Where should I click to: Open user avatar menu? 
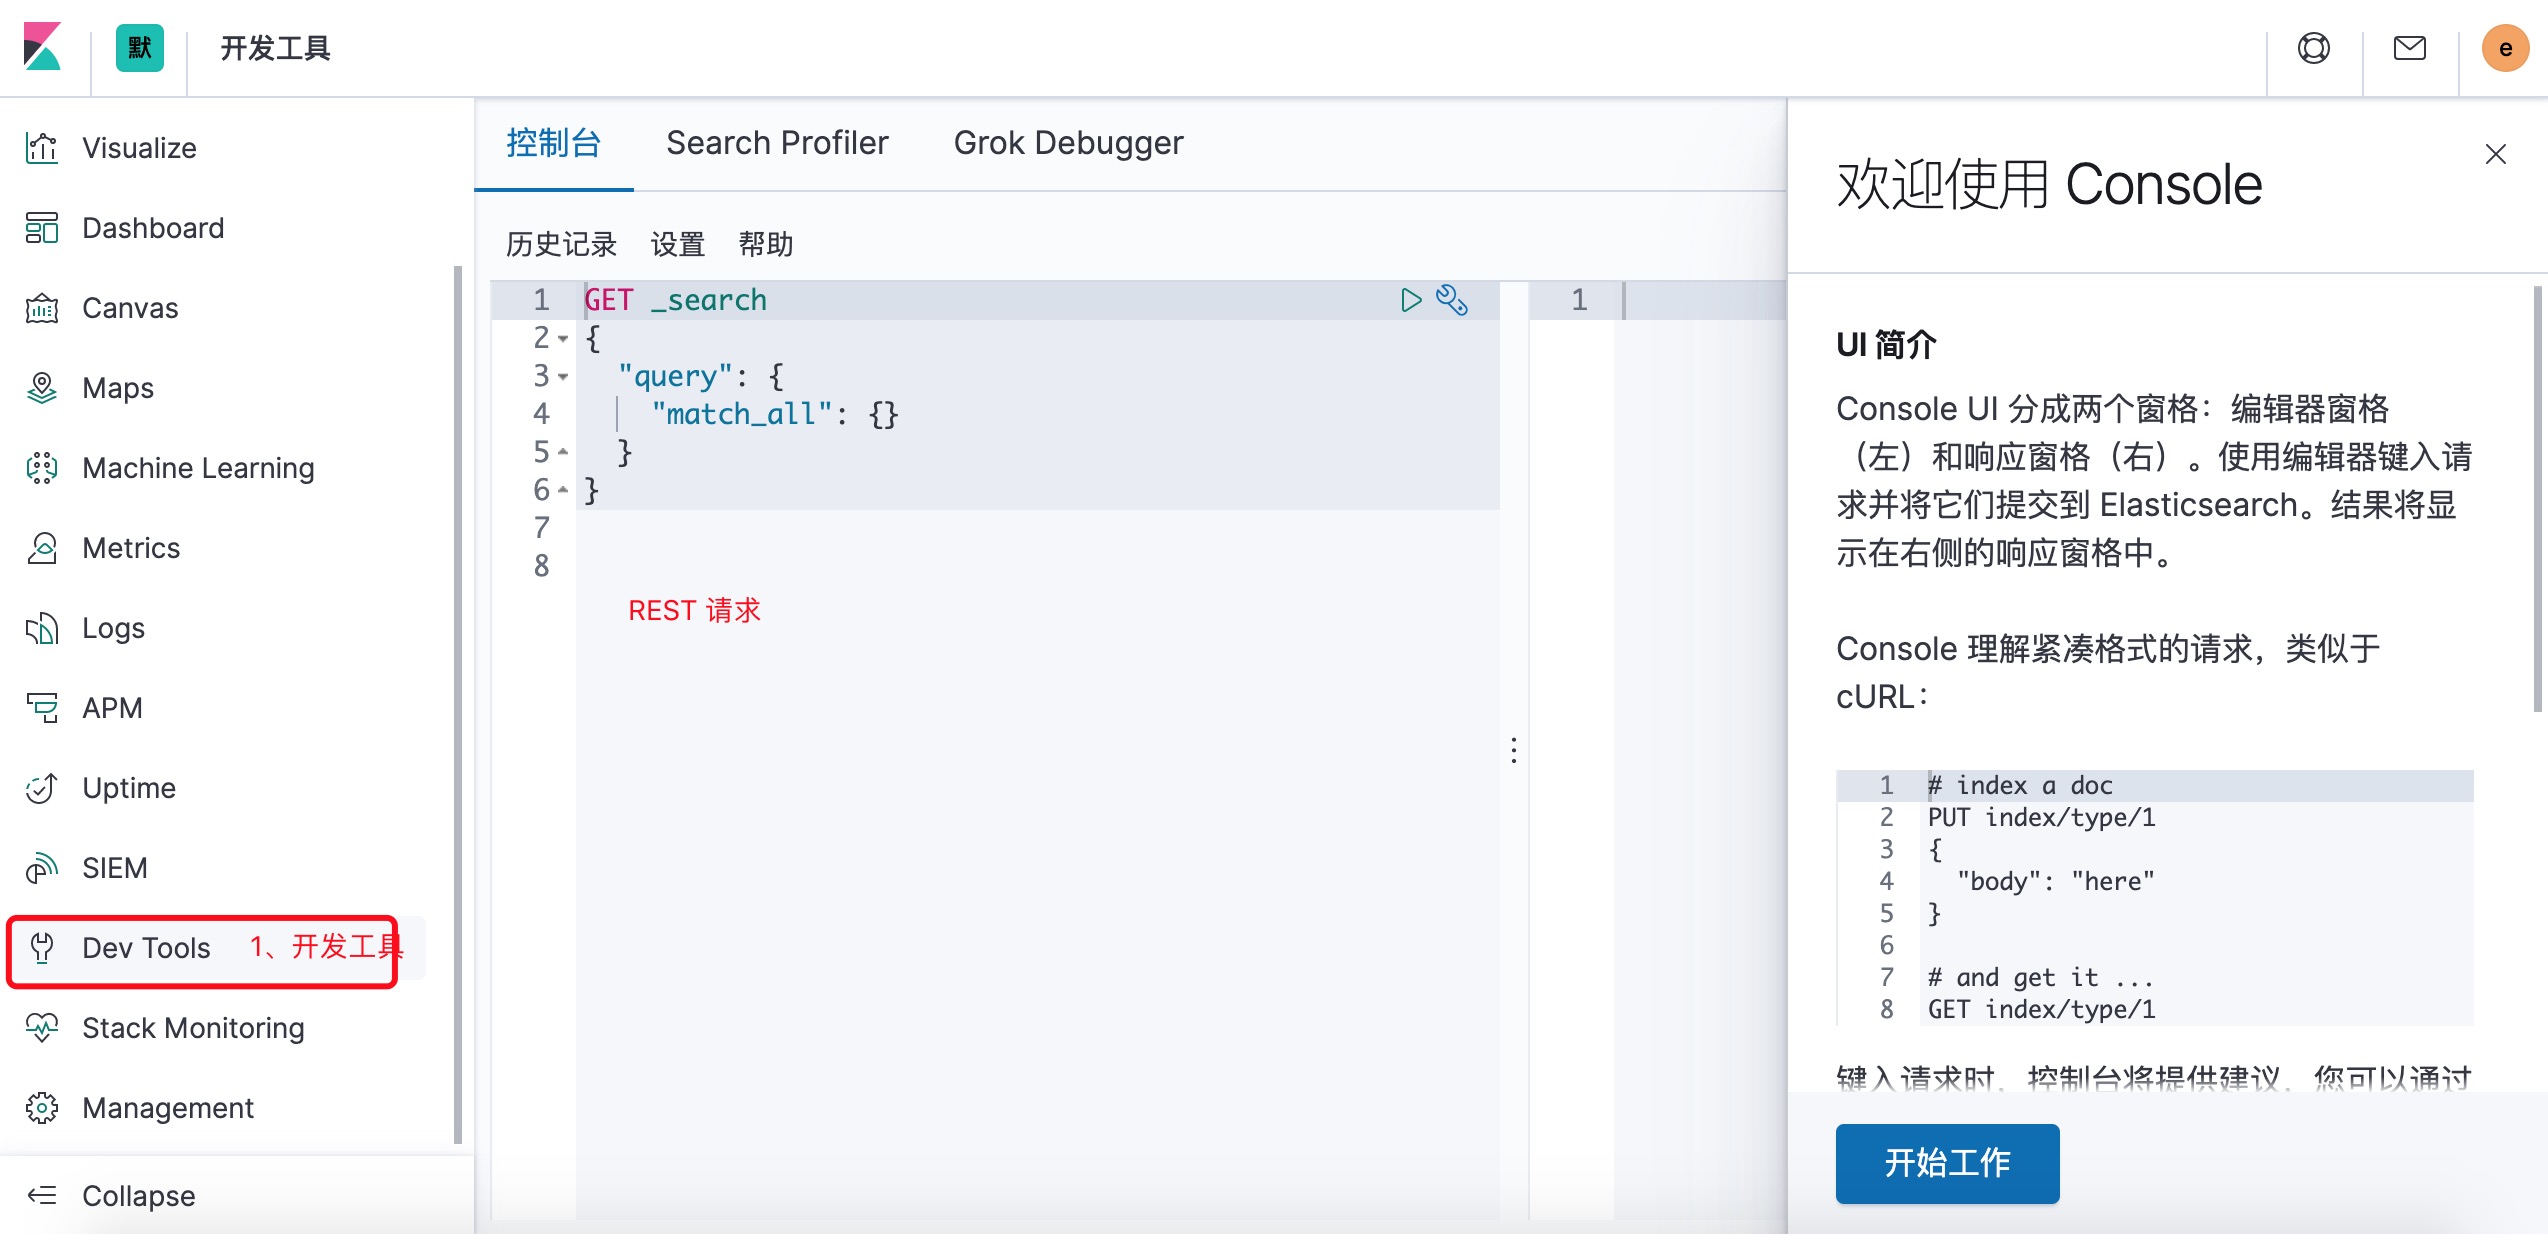[2504, 48]
